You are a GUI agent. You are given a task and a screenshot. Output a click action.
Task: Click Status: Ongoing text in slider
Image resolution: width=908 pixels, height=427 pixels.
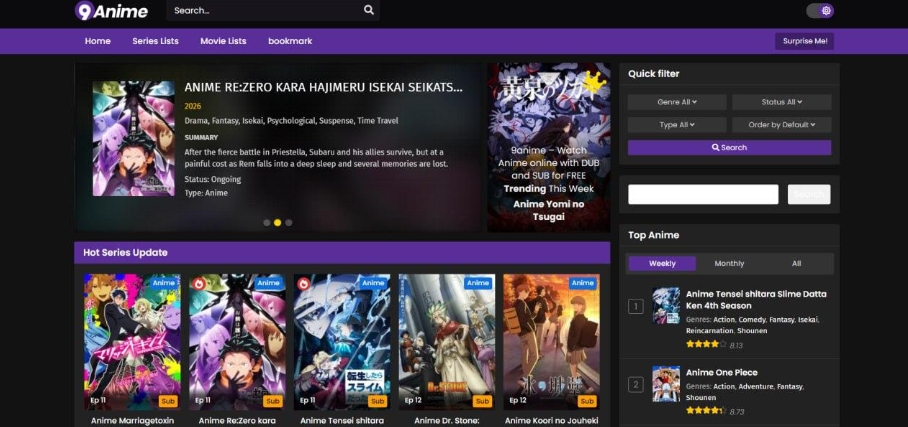click(x=213, y=180)
